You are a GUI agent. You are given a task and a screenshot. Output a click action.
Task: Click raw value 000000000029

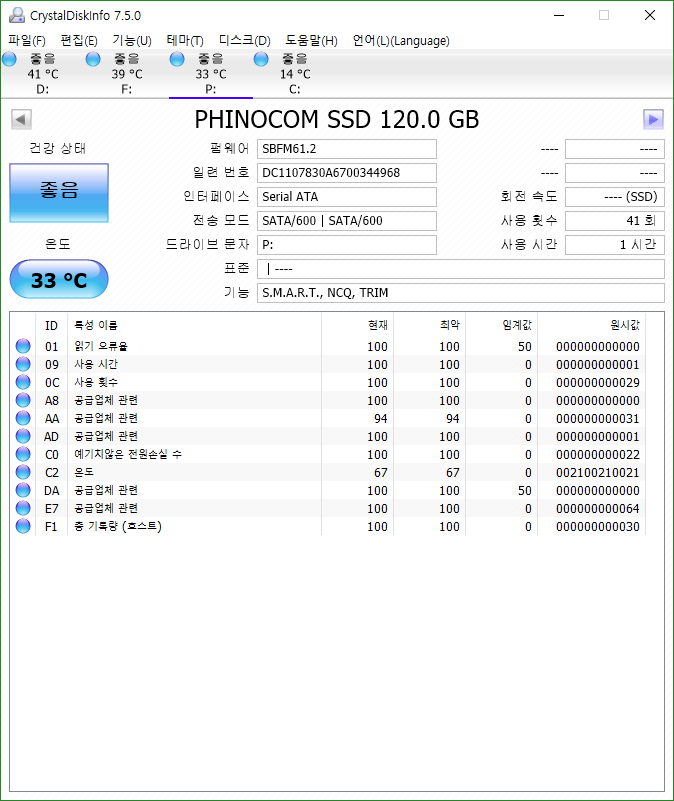[x=597, y=383]
